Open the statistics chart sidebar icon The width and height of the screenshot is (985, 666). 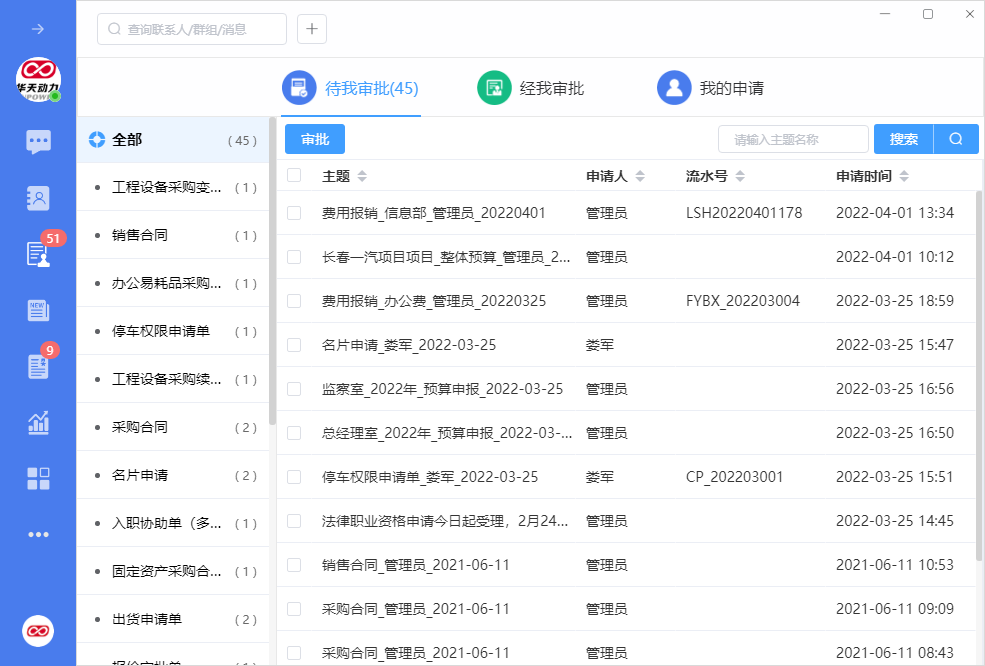(x=38, y=422)
